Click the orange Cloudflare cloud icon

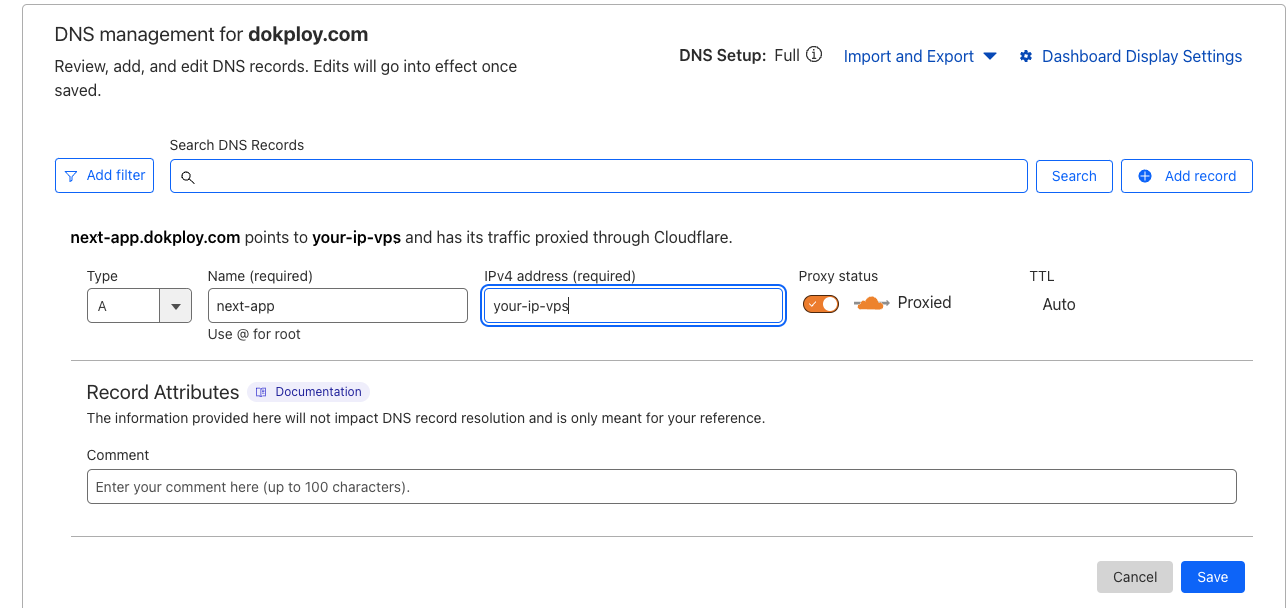pos(871,303)
